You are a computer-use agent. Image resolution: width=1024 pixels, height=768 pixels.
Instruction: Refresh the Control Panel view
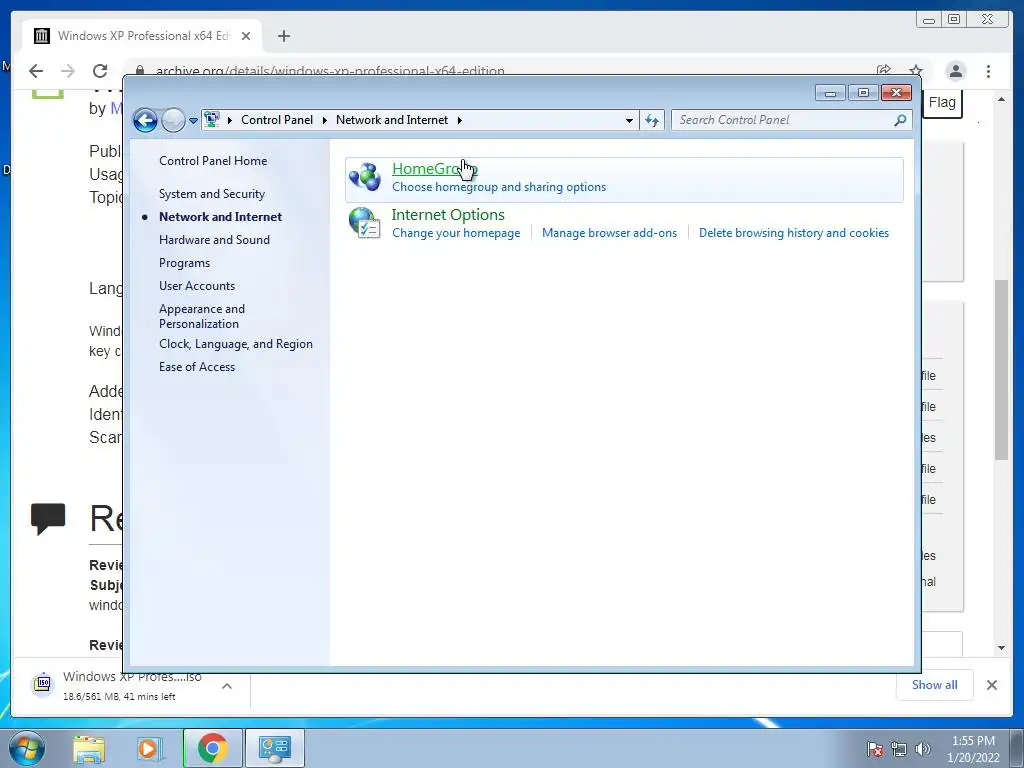652,120
